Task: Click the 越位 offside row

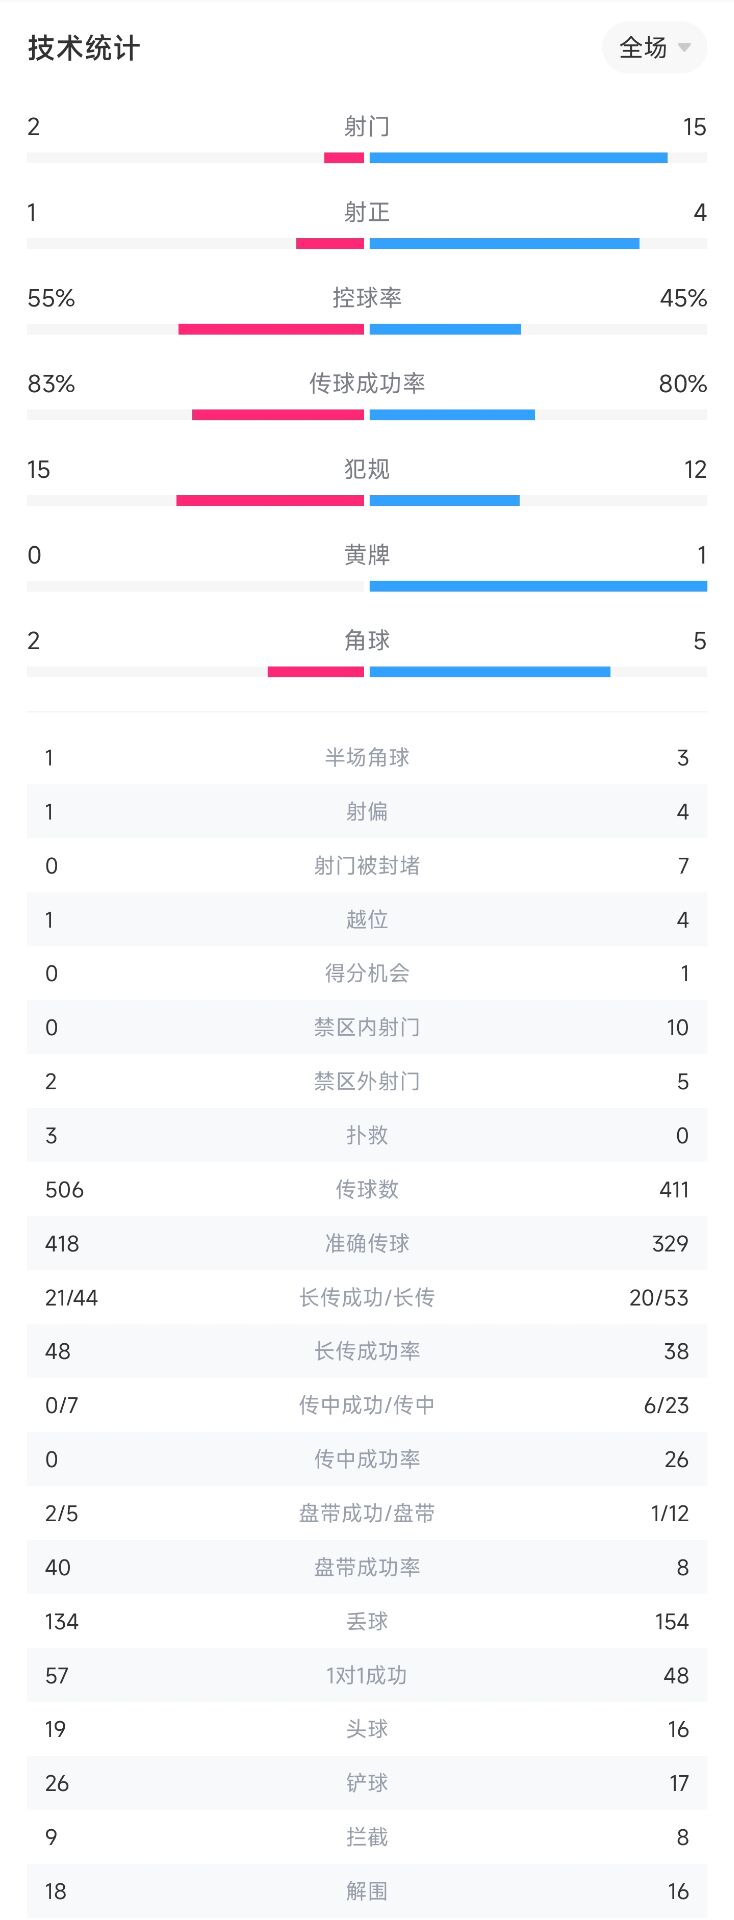Action: (x=367, y=920)
